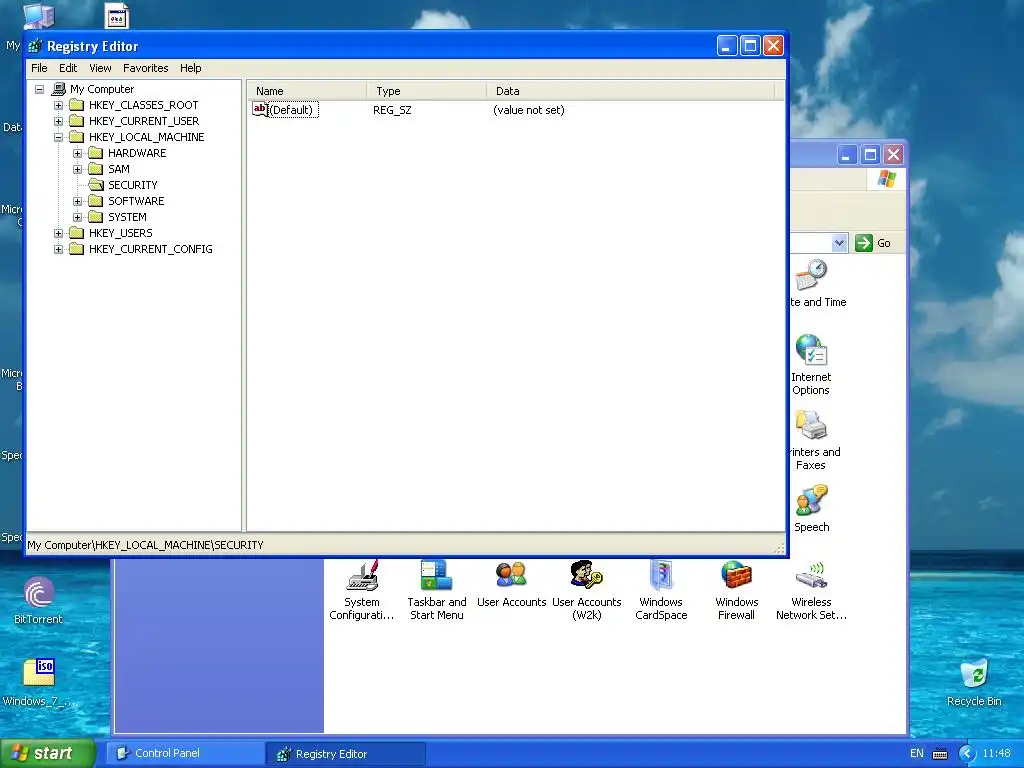
Task: Select the open SECURITY folder icon
Action: [x=96, y=185]
